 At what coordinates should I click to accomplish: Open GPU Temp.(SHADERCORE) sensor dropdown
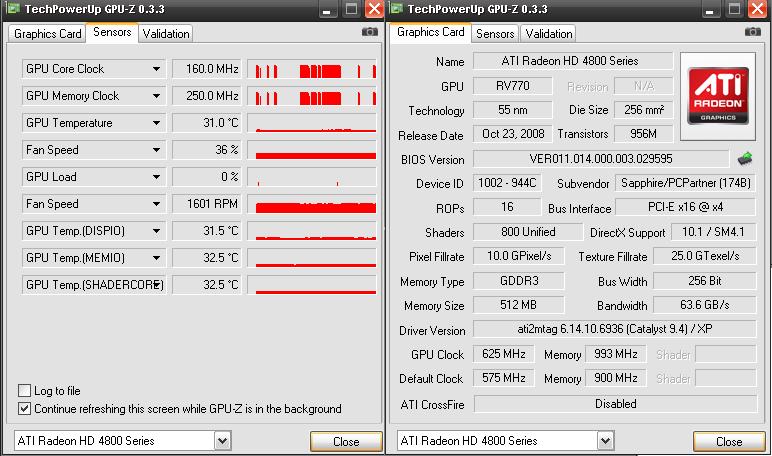[x=157, y=285]
